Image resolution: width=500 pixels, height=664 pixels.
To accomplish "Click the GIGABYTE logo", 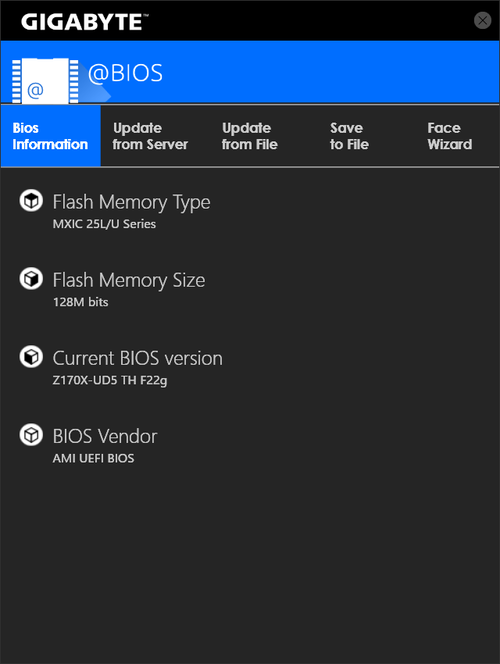I will point(85,22).
